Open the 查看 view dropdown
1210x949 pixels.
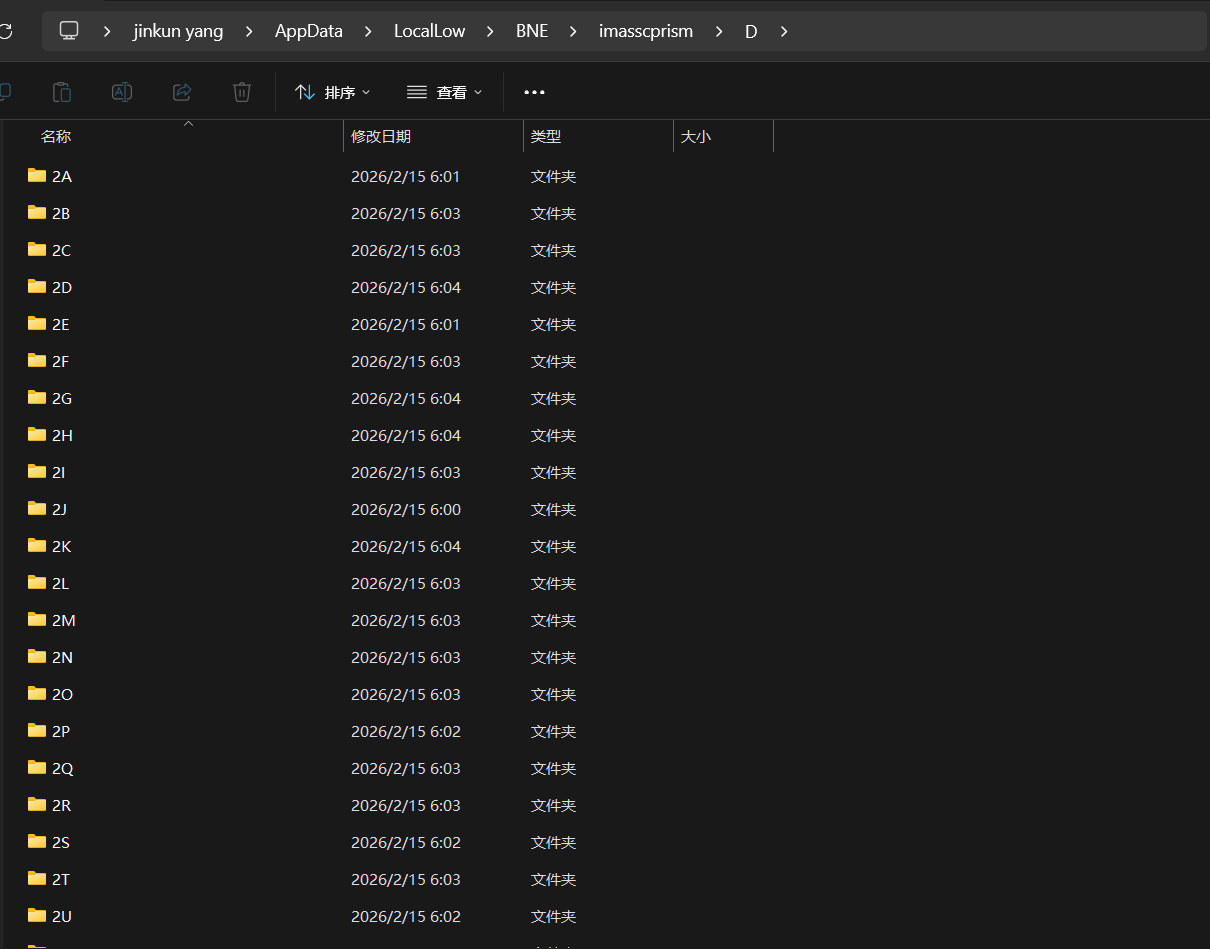click(445, 92)
